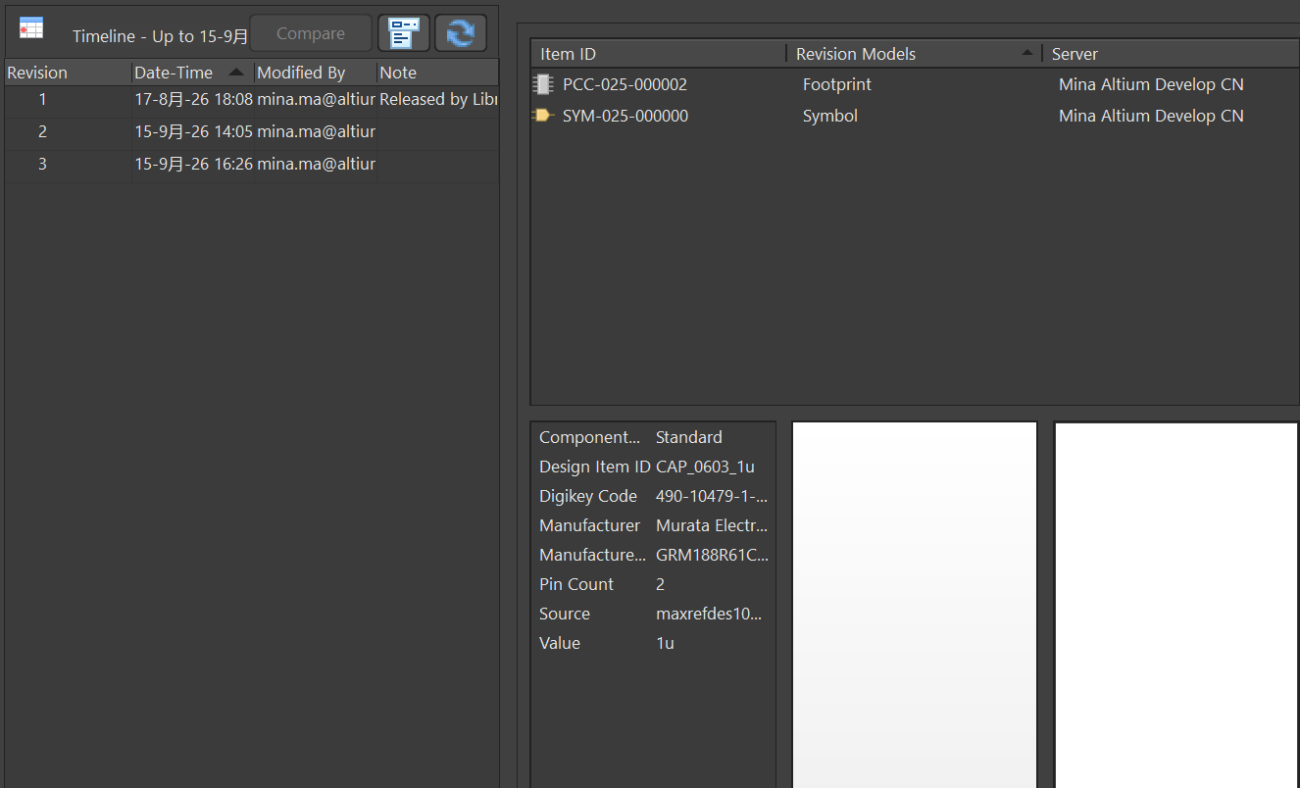The height and width of the screenshot is (788, 1300).
Task: Click the Pin Count parameter row
Action: tap(653, 584)
